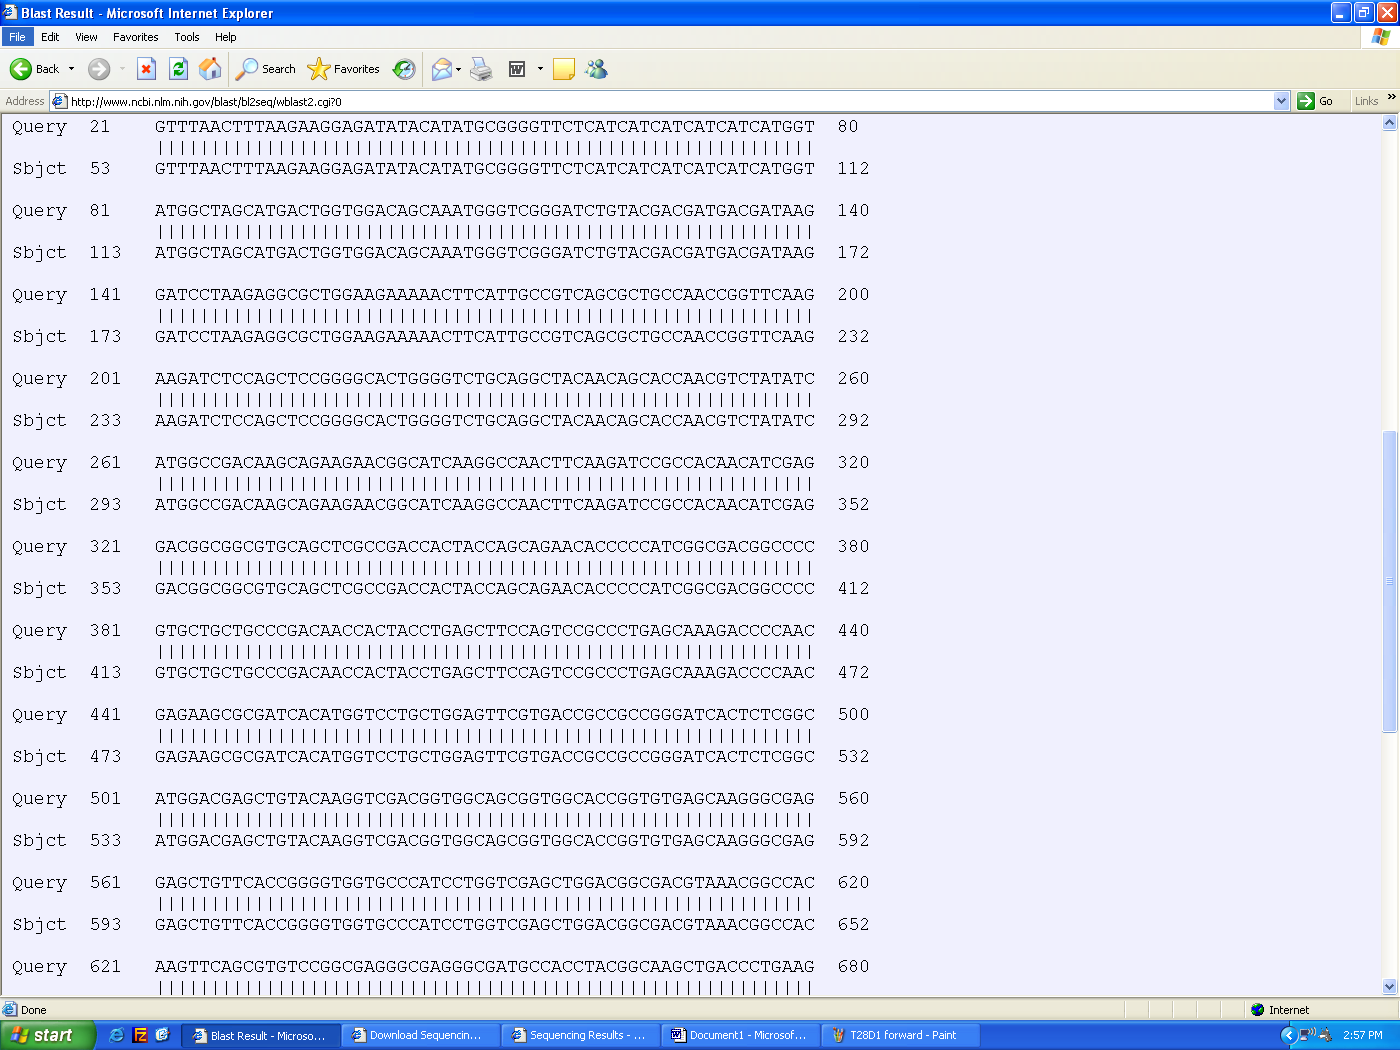The height and width of the screenshot is (1050, 1400).
Task: Click the yellow Discuss note icon
Action: click(564, 69)
